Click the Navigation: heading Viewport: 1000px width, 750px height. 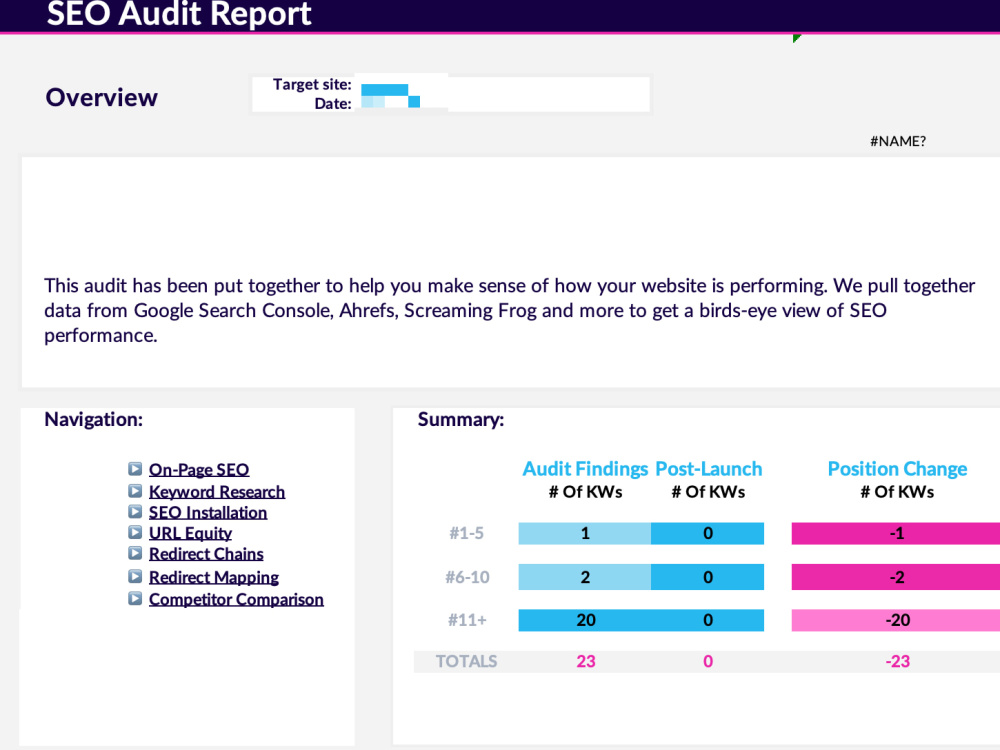point(94,420)
